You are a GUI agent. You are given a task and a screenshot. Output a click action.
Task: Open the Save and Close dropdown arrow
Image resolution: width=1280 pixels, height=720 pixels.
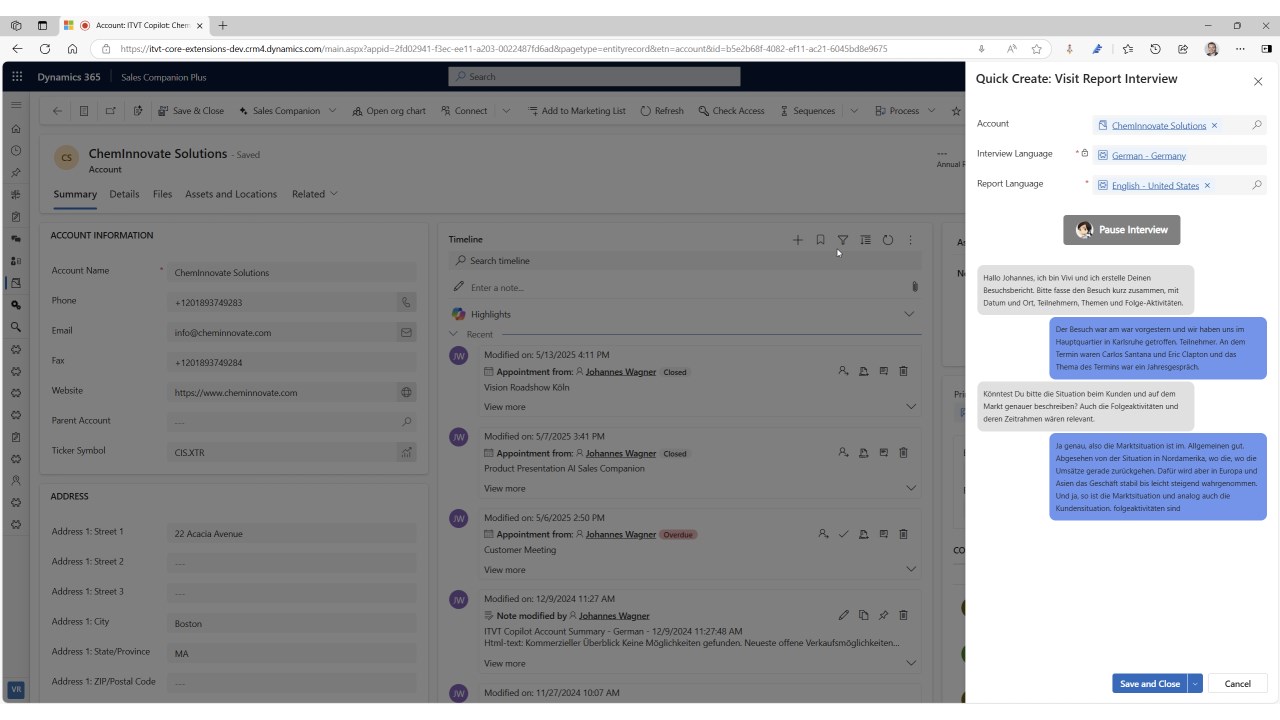click(x=1195, y=684)
